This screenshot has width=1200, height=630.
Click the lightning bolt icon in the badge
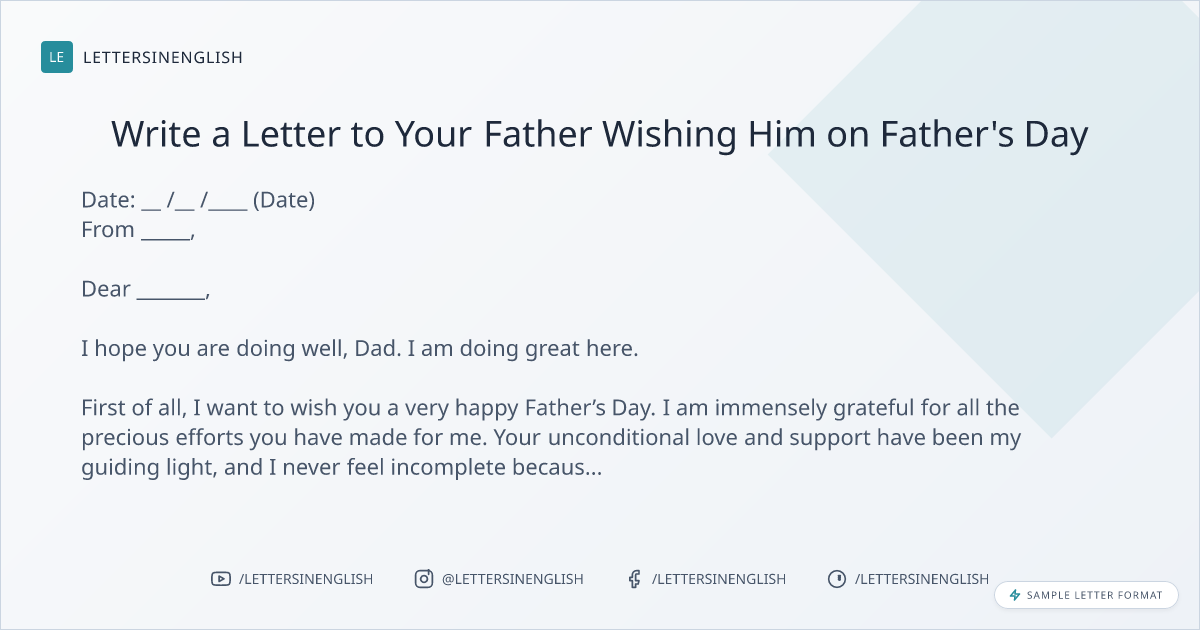coord(1015,595)
